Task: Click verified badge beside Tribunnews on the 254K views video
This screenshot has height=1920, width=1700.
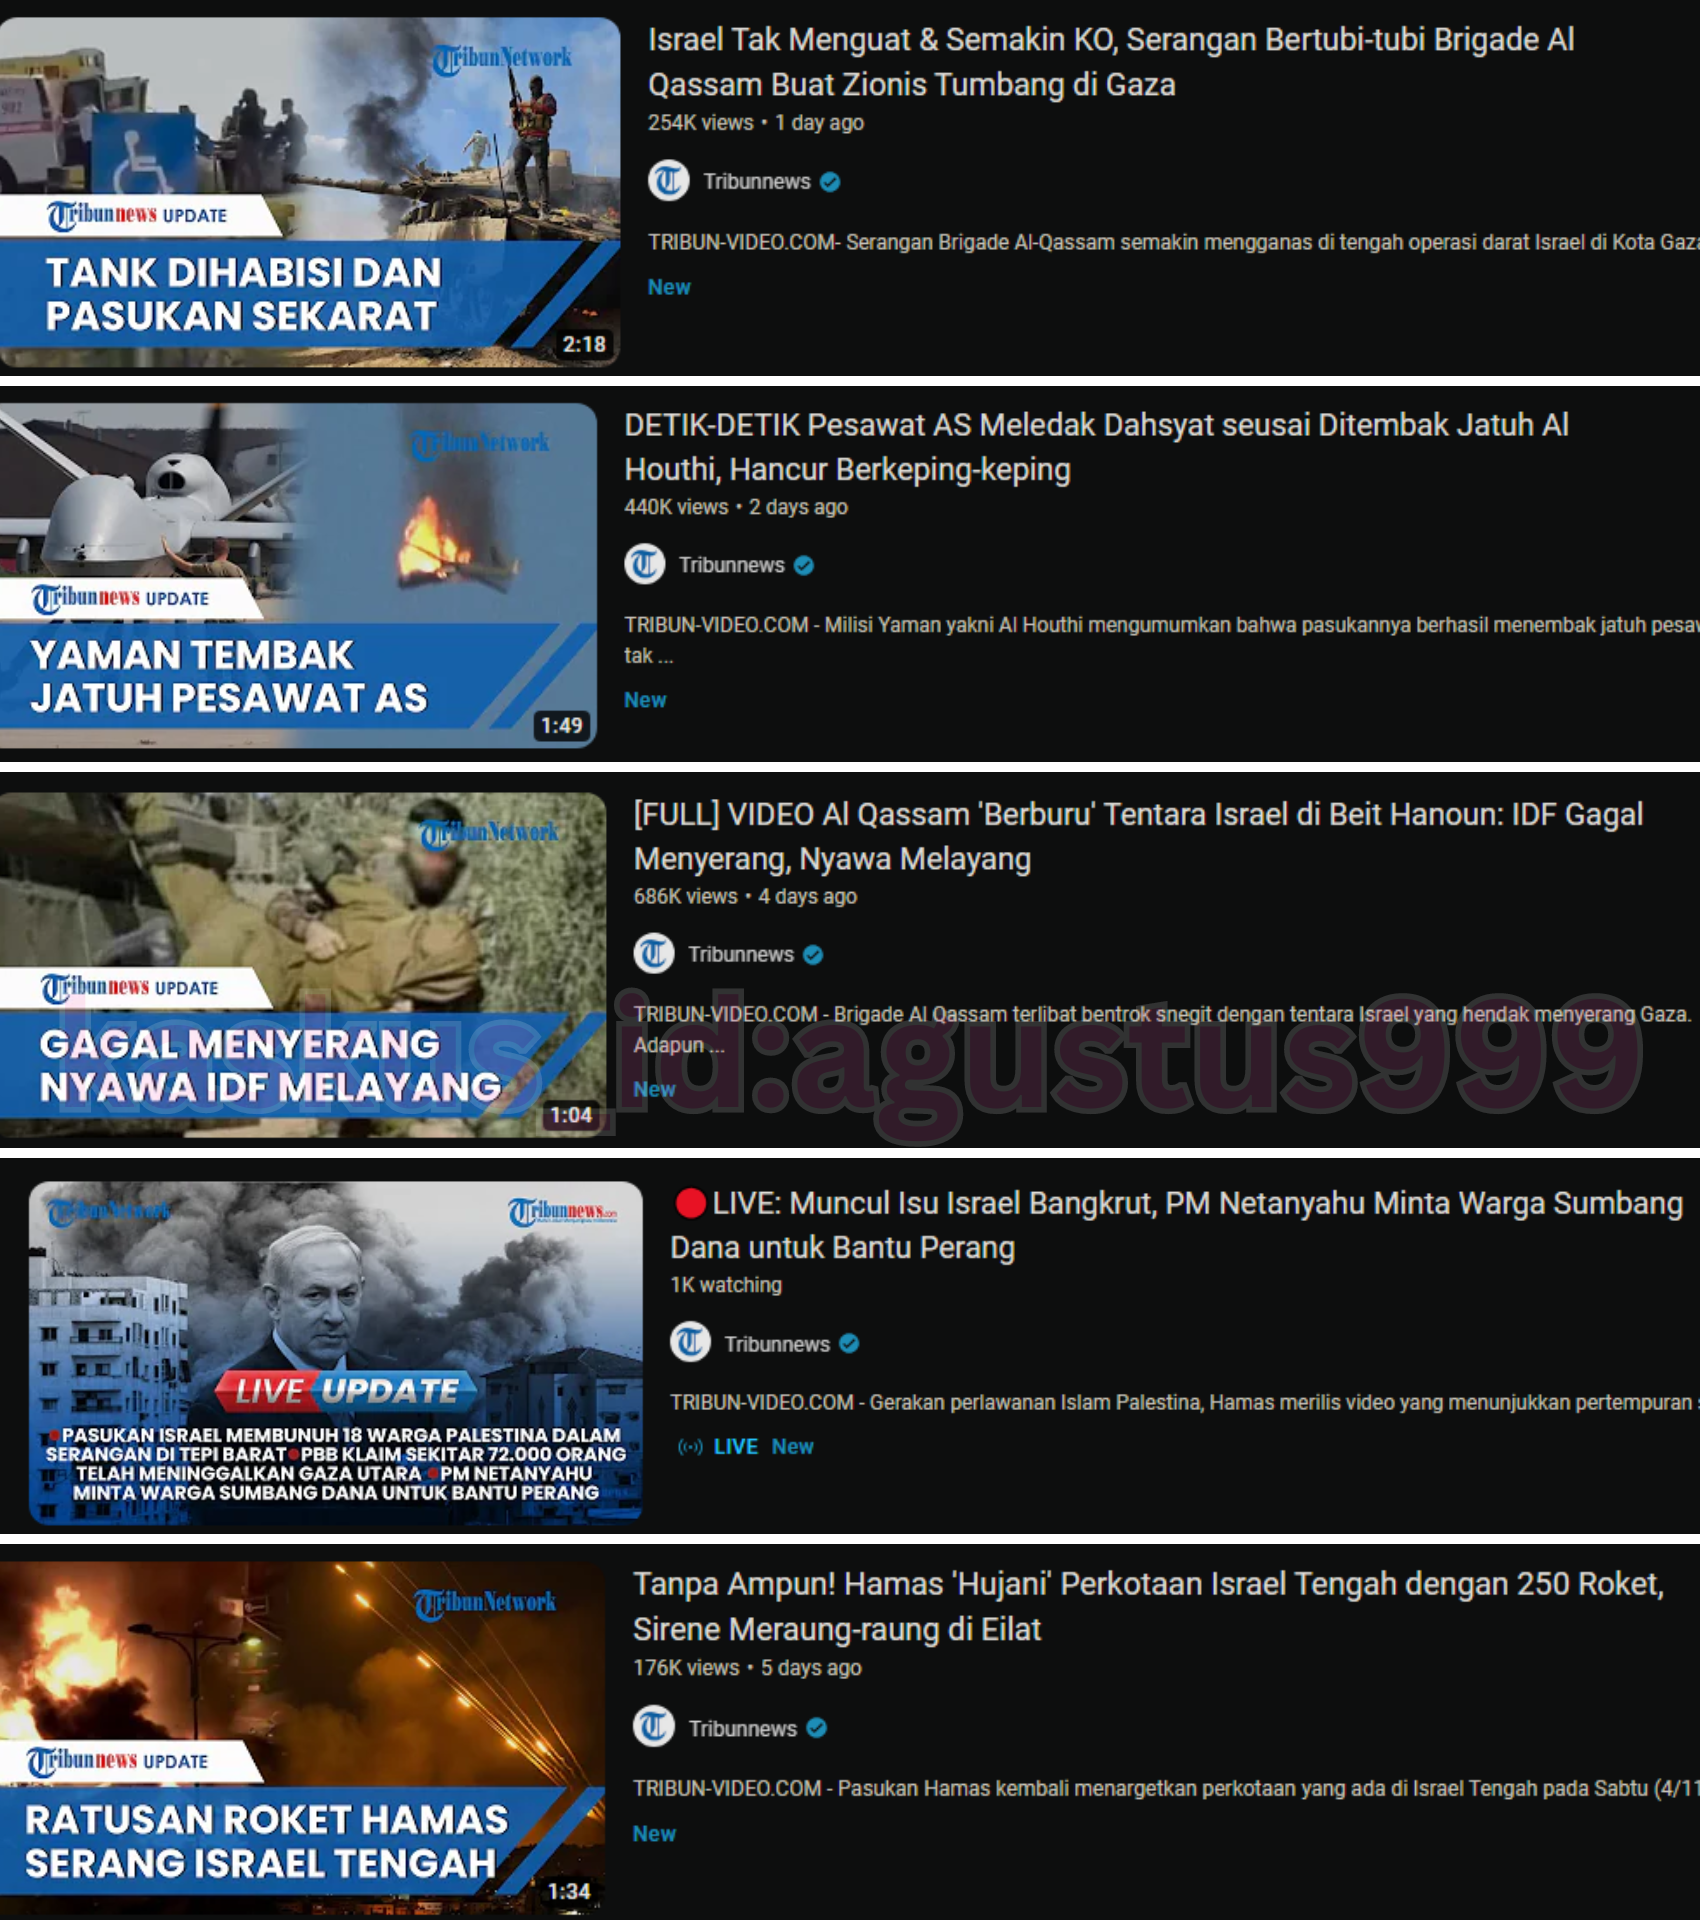Action: coord(830,182)
